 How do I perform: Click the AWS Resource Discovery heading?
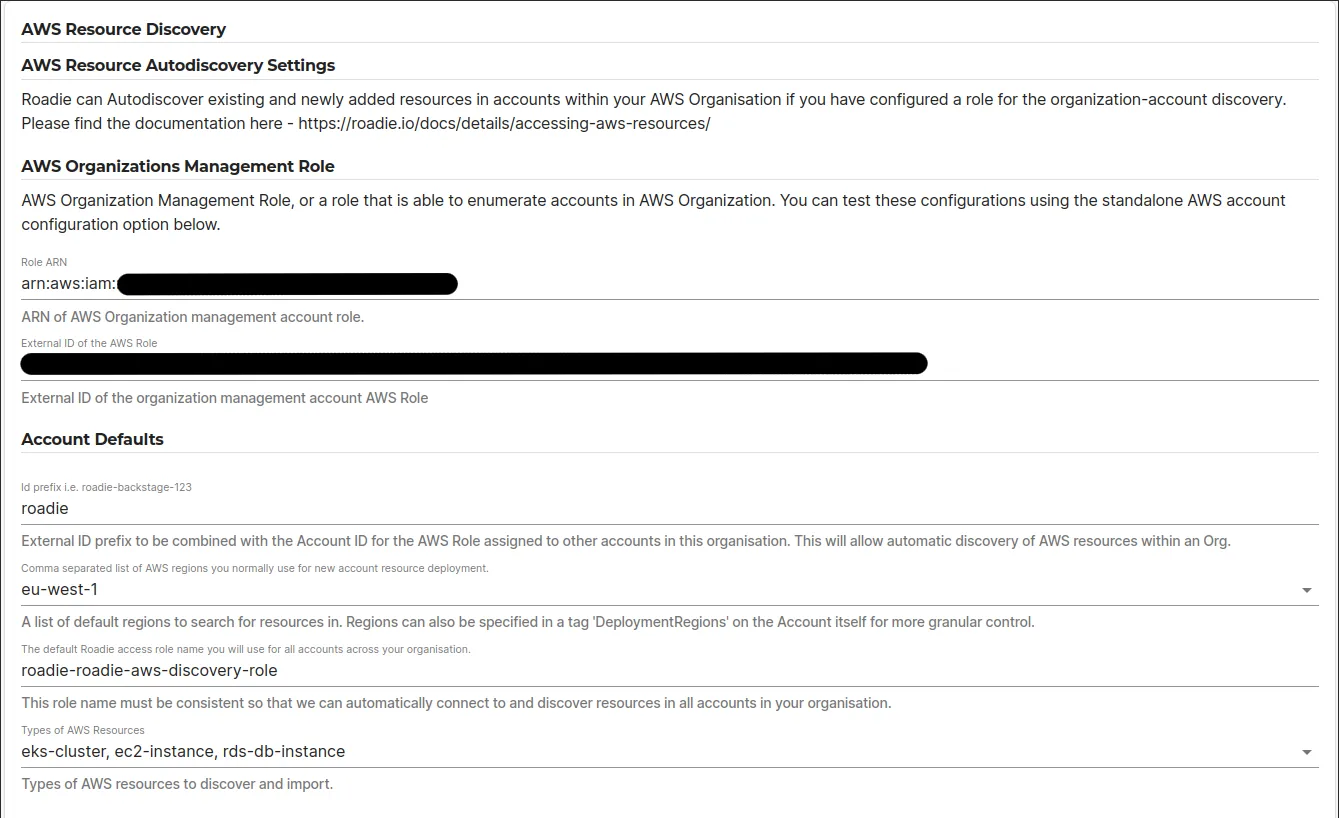pyautogui.click(x=124, y=29)
